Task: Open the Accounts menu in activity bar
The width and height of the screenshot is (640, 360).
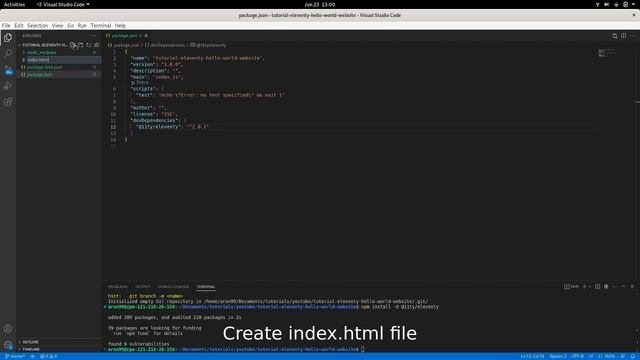Action: [x=8, y=329]
